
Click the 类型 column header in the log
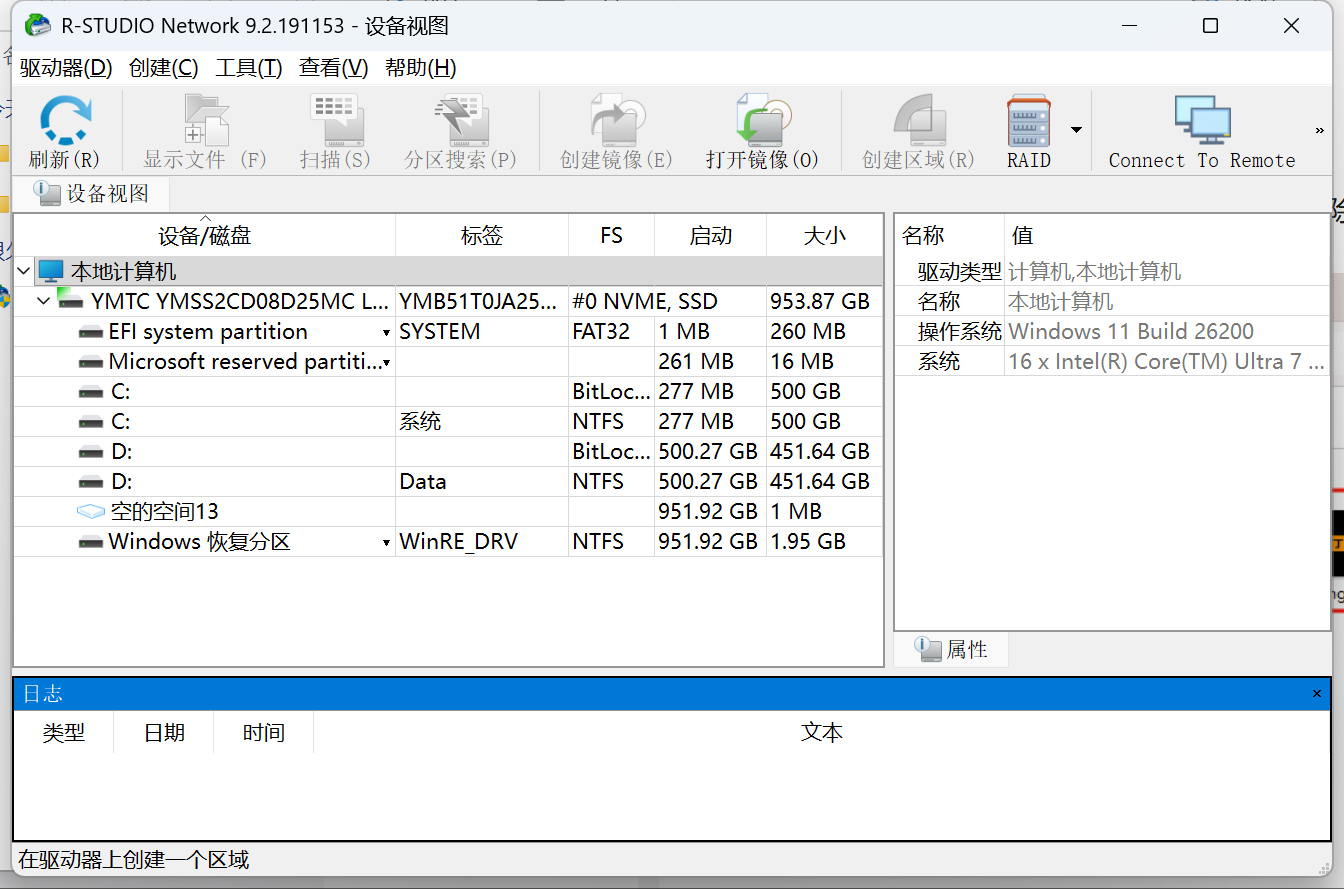tap(64, 733)
